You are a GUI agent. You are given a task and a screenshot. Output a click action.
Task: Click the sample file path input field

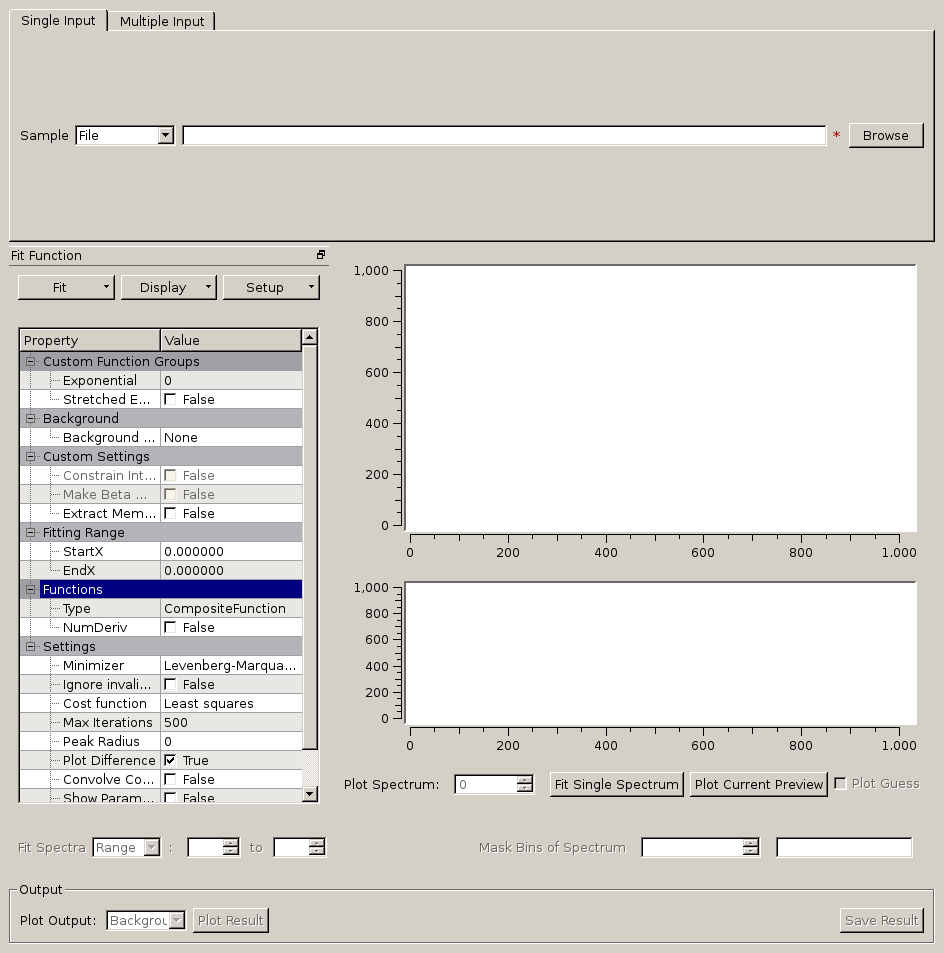(504, 136)
